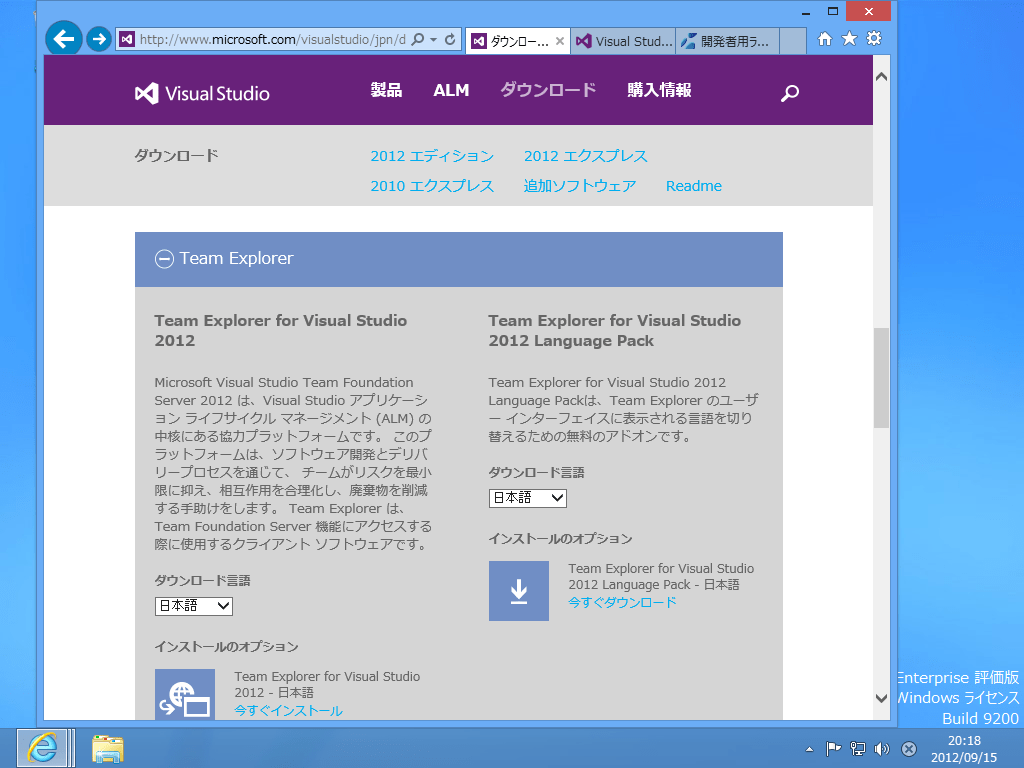The width and height of the screenshot is (1024, 768).
Task: Click the circled X tray icon
Action: 908,749
